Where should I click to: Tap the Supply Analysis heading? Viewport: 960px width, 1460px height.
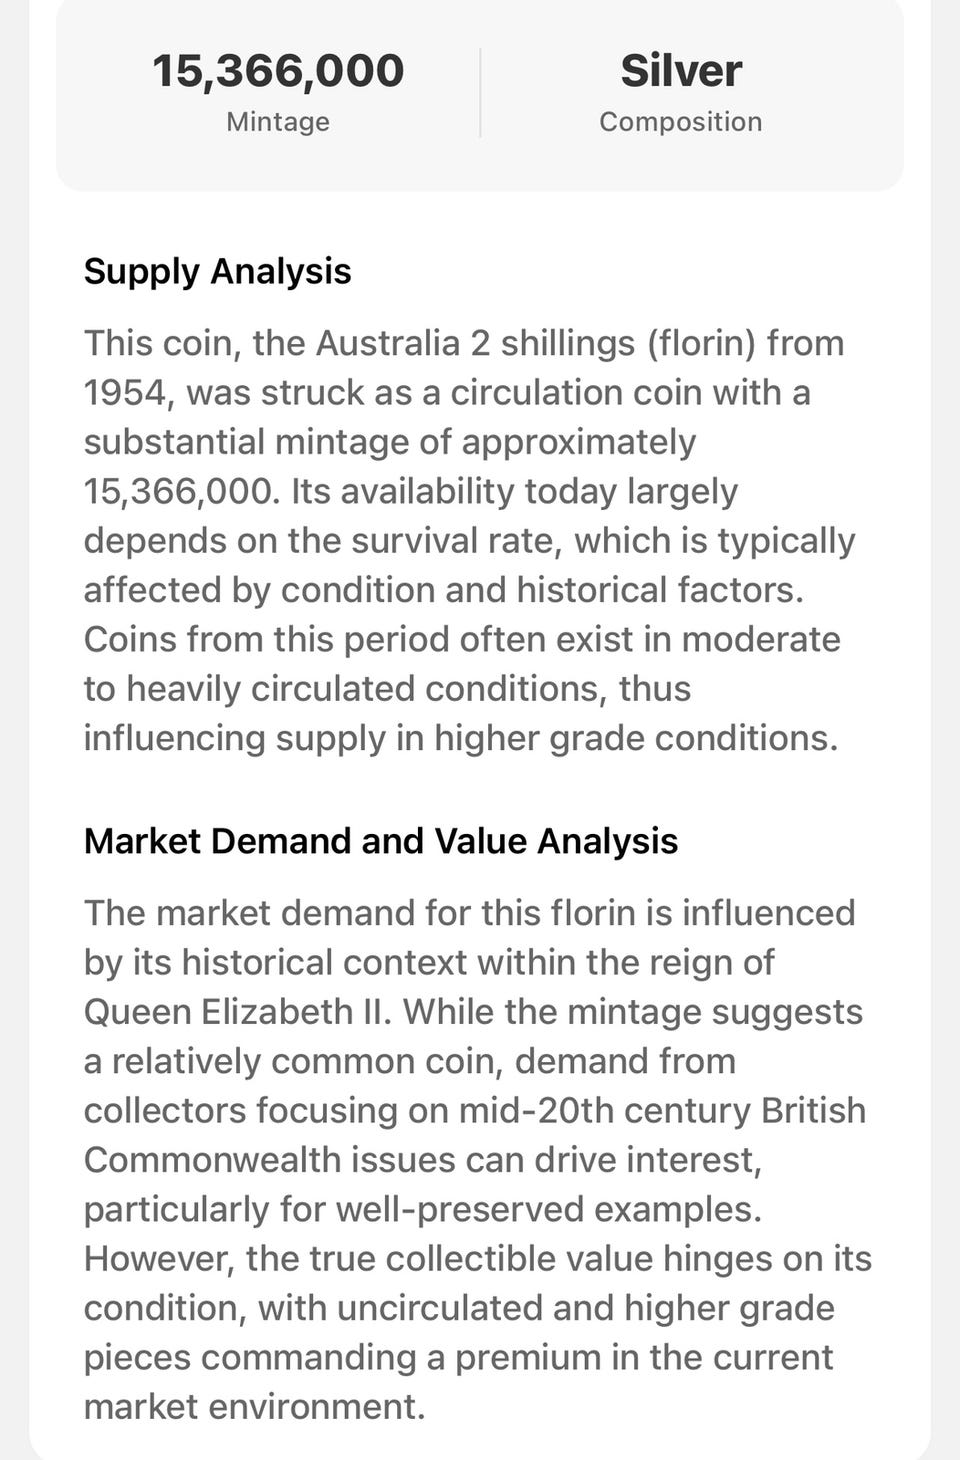(217, 272)
